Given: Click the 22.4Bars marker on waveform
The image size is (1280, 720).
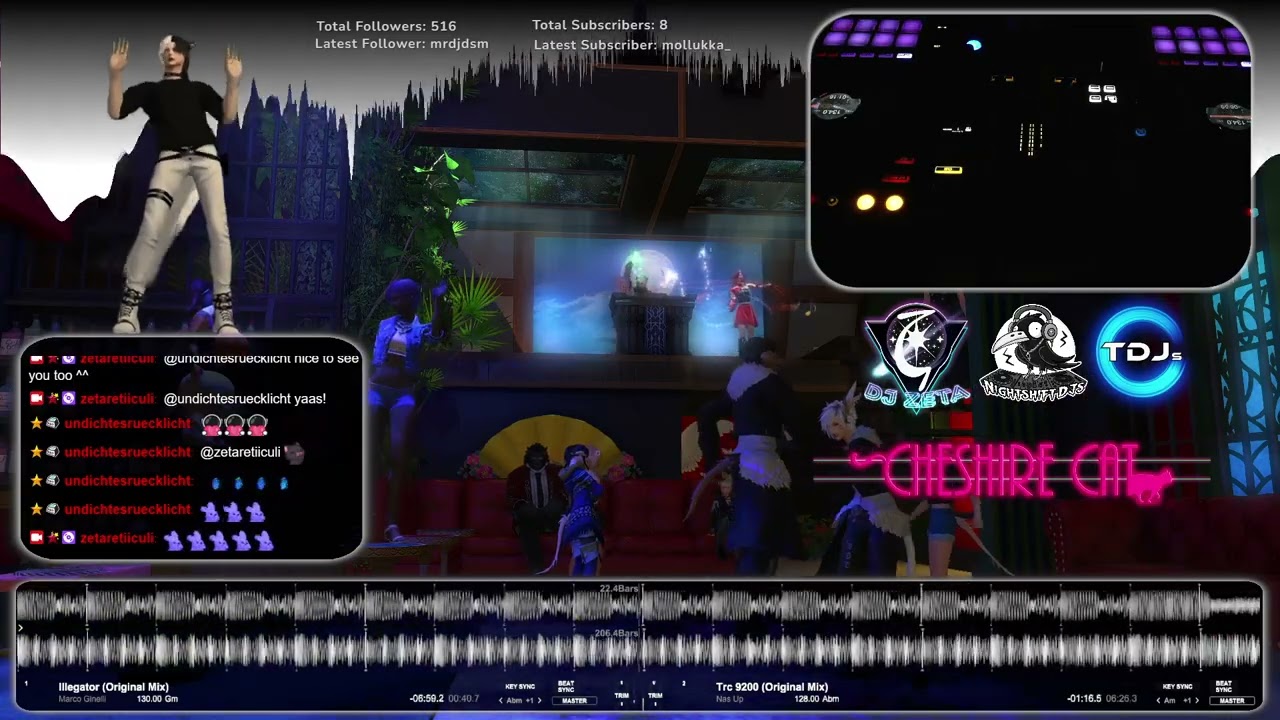Looking at the screenshot, I should [x=618, y=589].
